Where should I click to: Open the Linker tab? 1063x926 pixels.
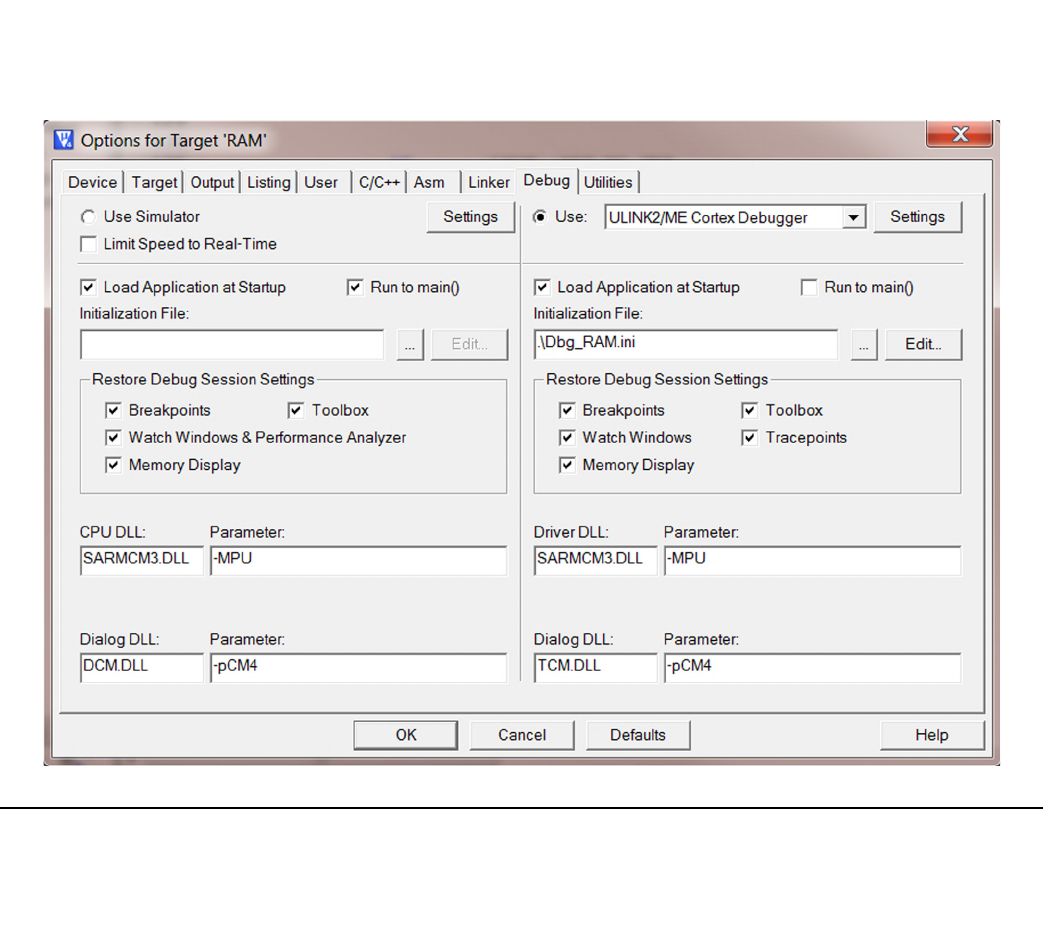(x=488, y=182)
